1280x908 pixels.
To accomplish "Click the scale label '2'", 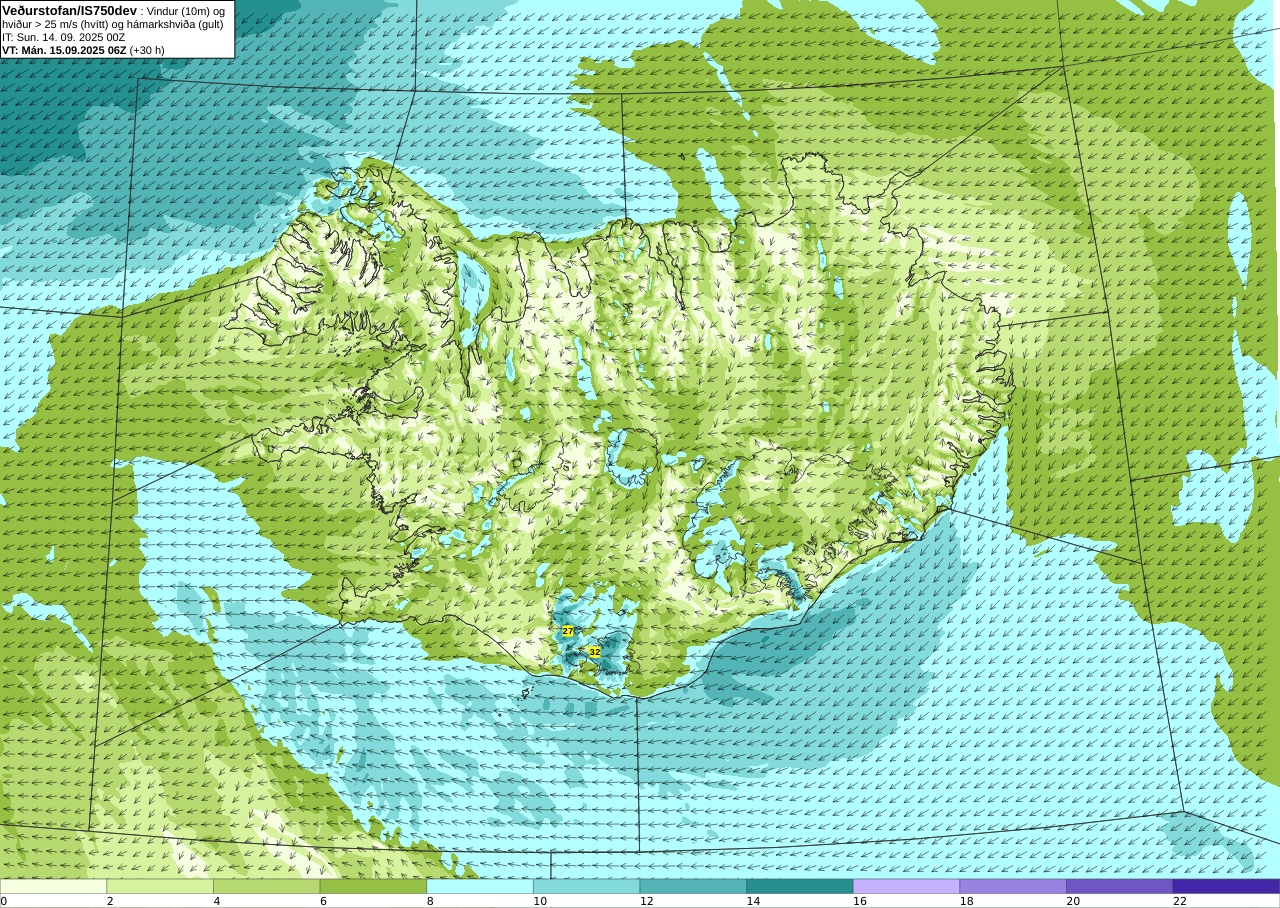I will 110,901.
